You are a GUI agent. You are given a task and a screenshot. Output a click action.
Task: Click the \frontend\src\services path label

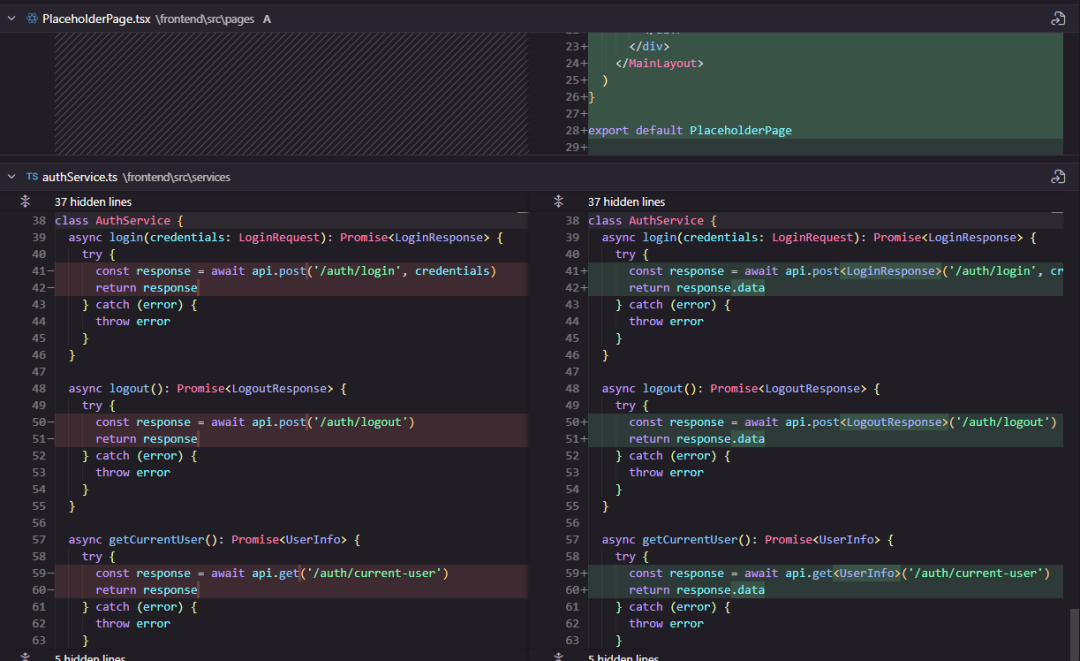click(x=177, y=177)
